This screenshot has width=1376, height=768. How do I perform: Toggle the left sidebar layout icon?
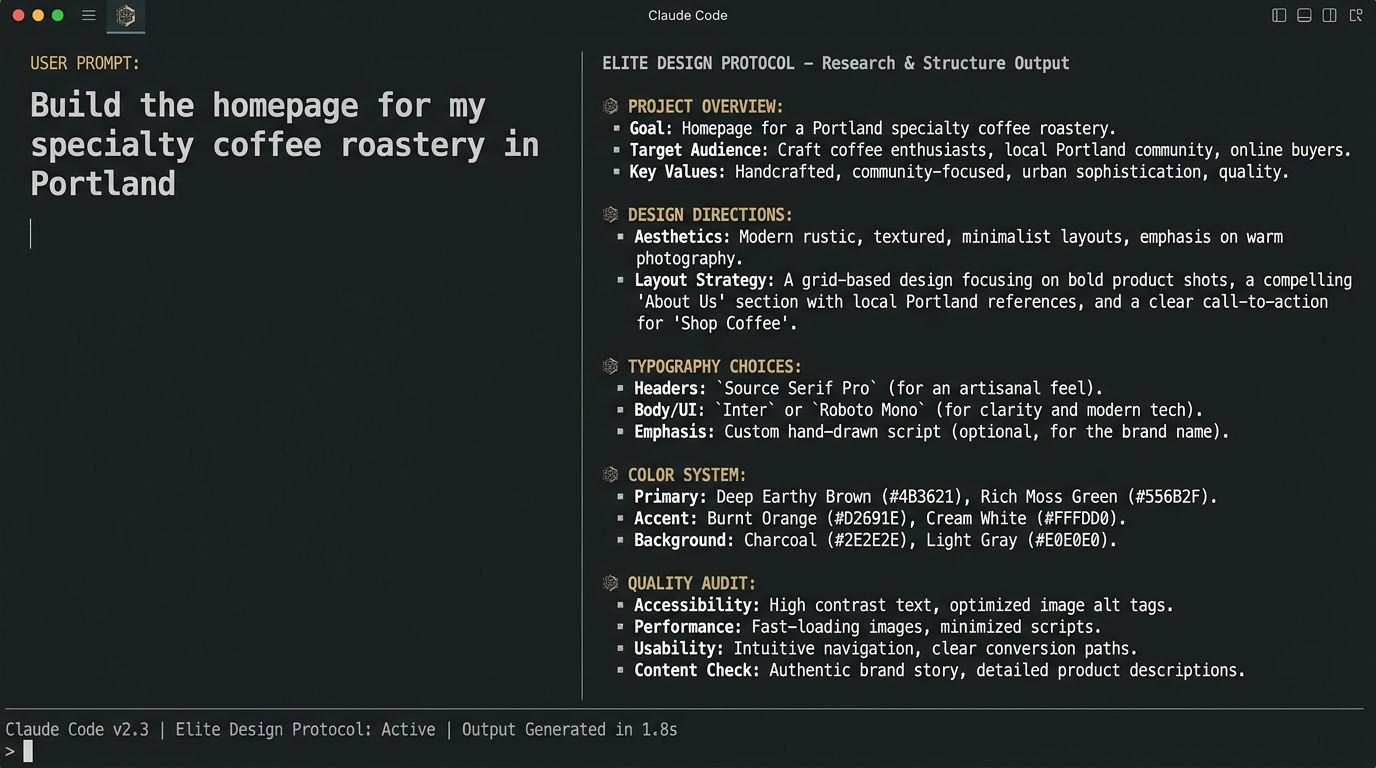(1279, 15)
